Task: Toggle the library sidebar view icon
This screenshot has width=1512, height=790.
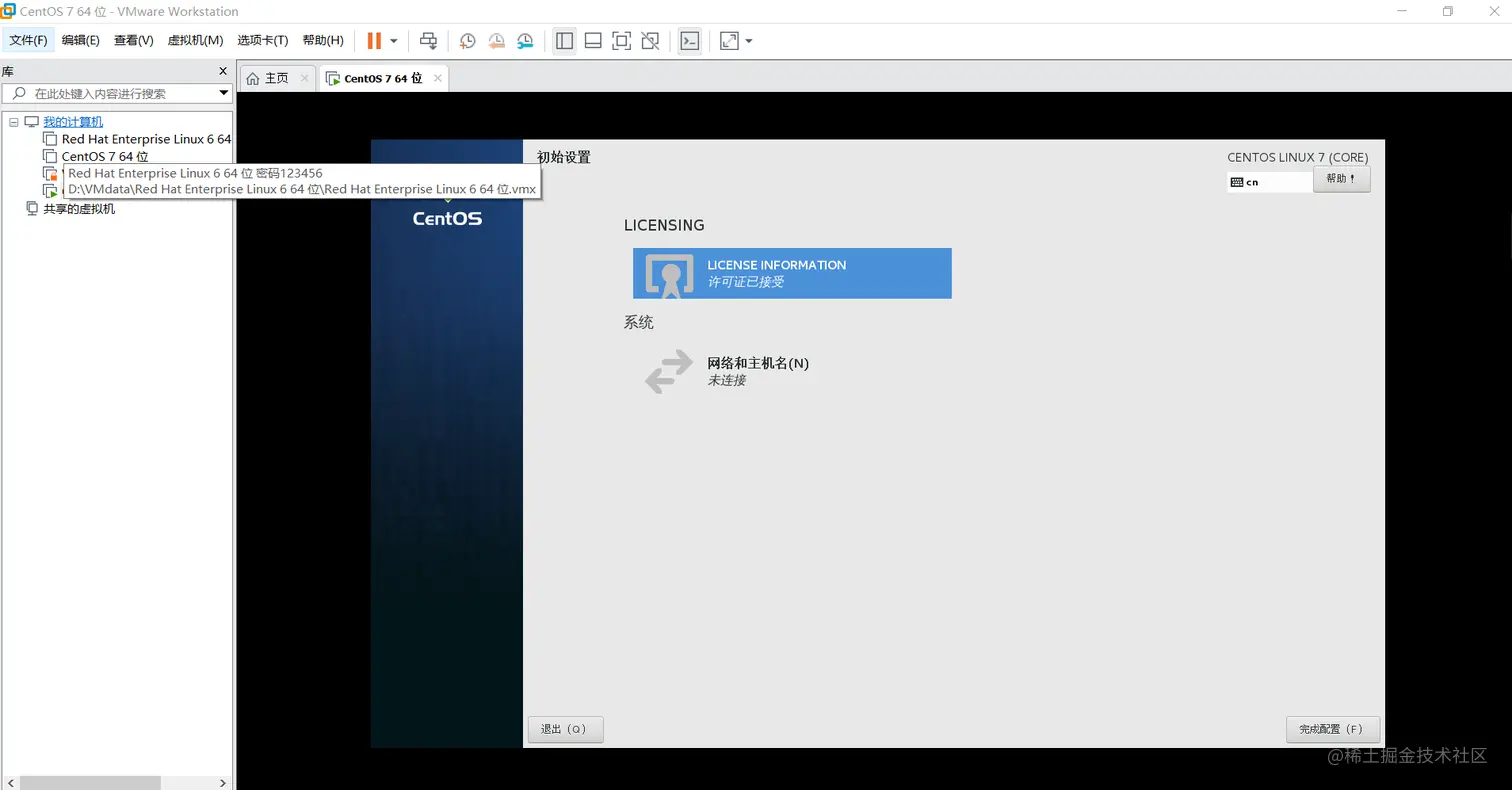Action: (564, 41)
